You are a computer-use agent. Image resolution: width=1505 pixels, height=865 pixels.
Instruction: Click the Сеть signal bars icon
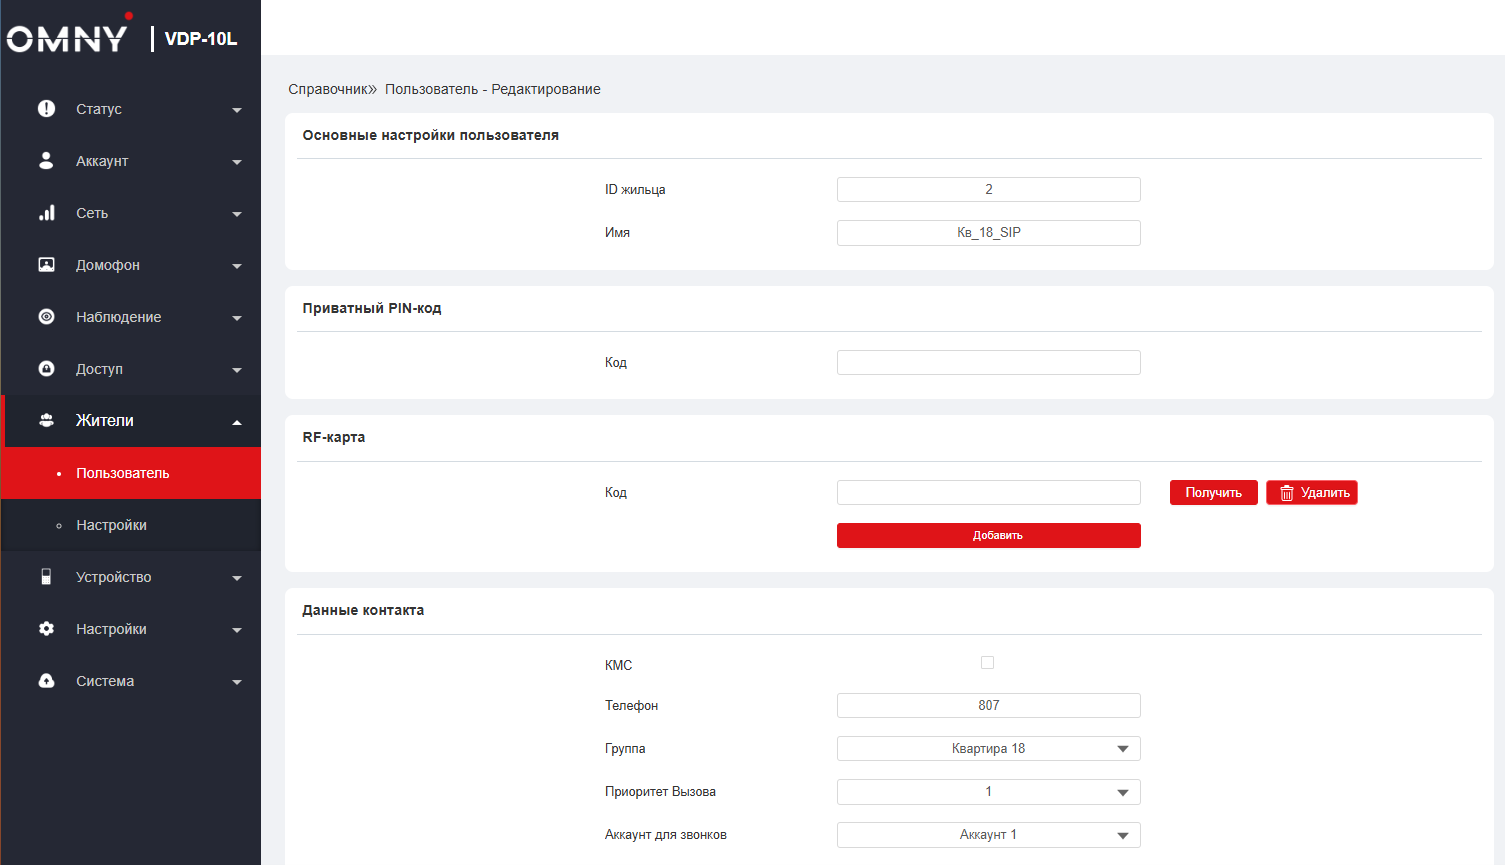tap(46, 213)
